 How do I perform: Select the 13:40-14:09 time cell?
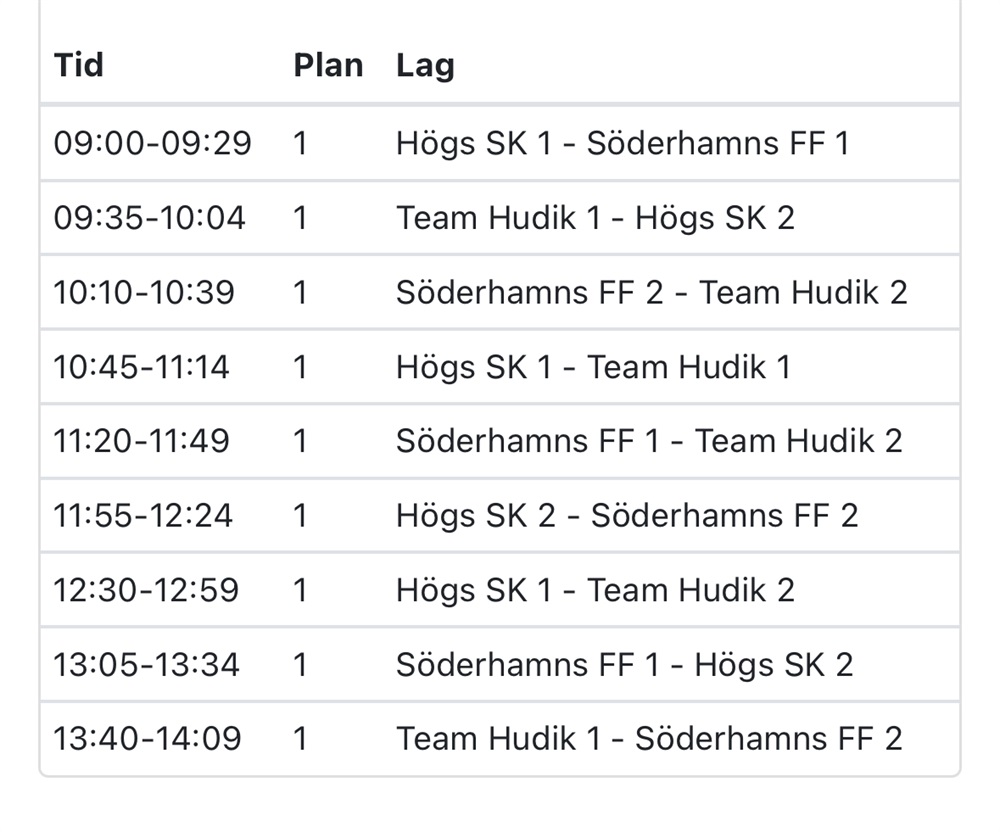pyautogui.click(x=147, y=738)
